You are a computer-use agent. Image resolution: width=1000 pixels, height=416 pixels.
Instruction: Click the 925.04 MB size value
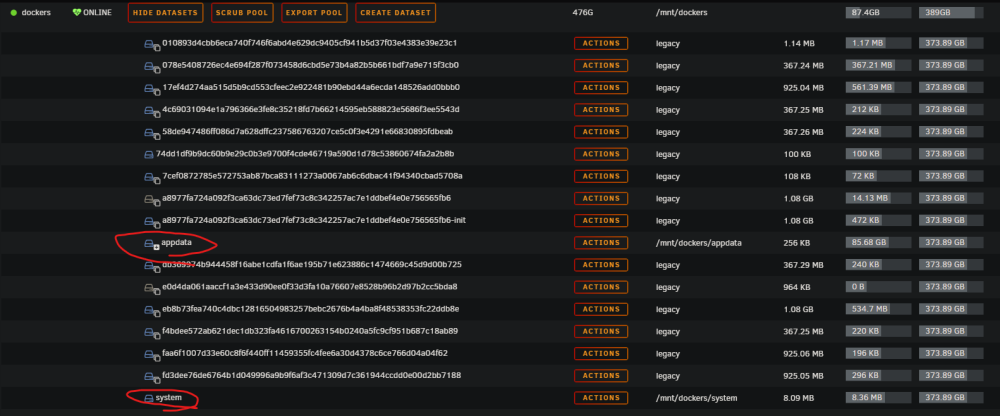pyautogui.click(x=804, y=87)
